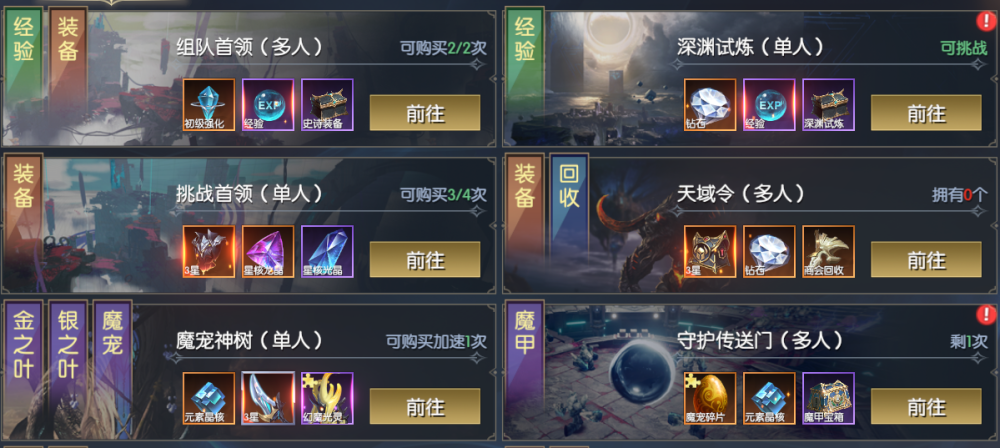Select the 星核龙晶 purple crystal icon
Screen dimensions: 1000x448
pos(268,251)
